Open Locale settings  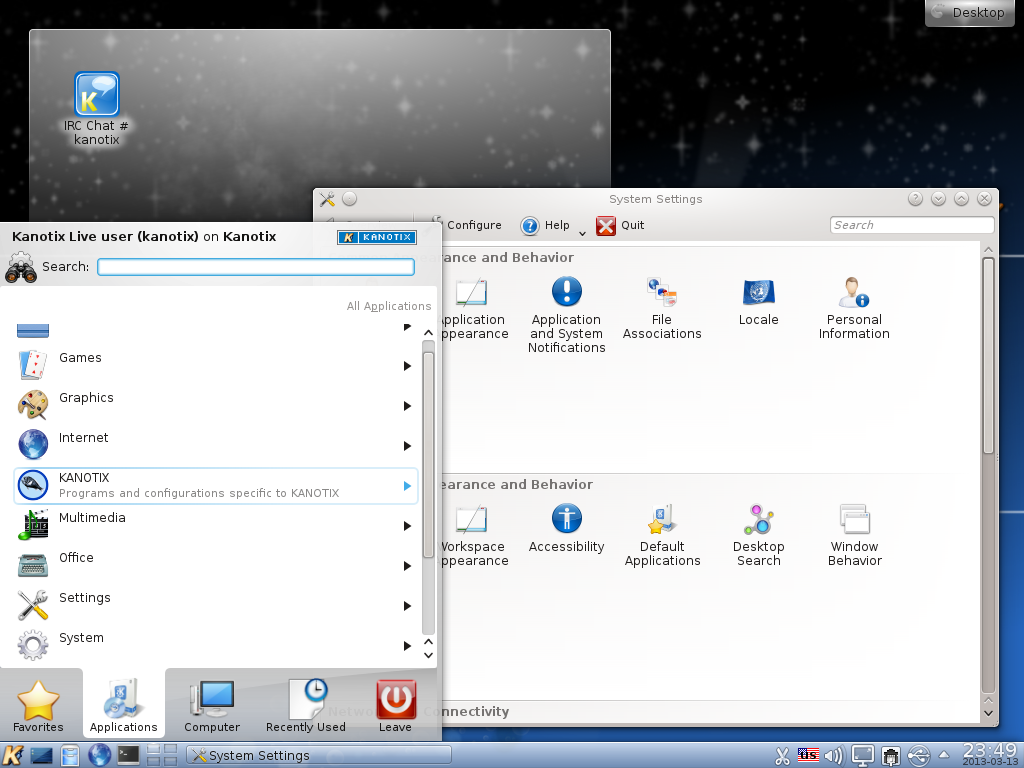[x=758, y=302]
